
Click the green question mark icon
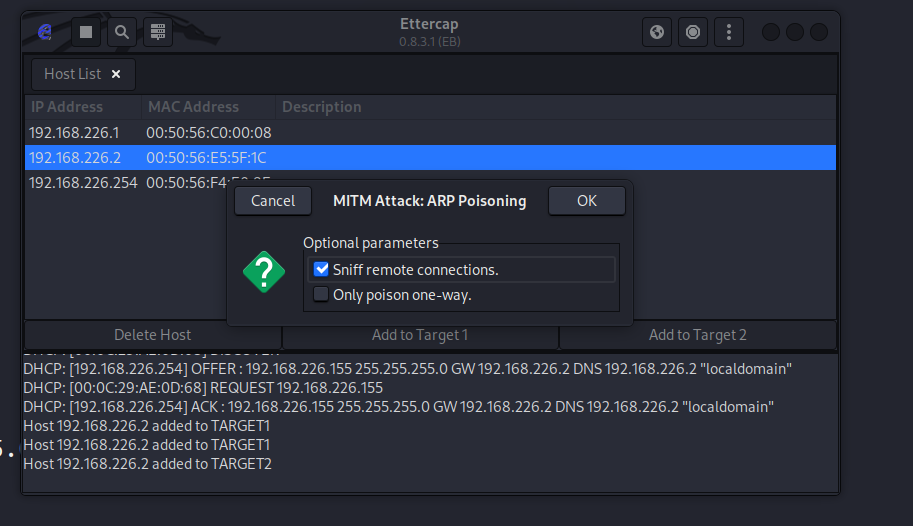263,272
